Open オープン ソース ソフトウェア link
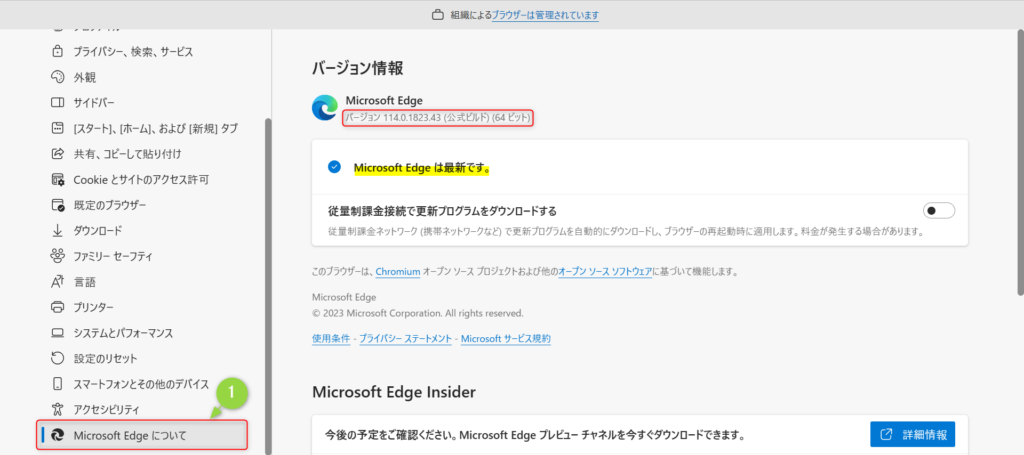The height and width of the screenshot is (455, 1024). point(605,272)
